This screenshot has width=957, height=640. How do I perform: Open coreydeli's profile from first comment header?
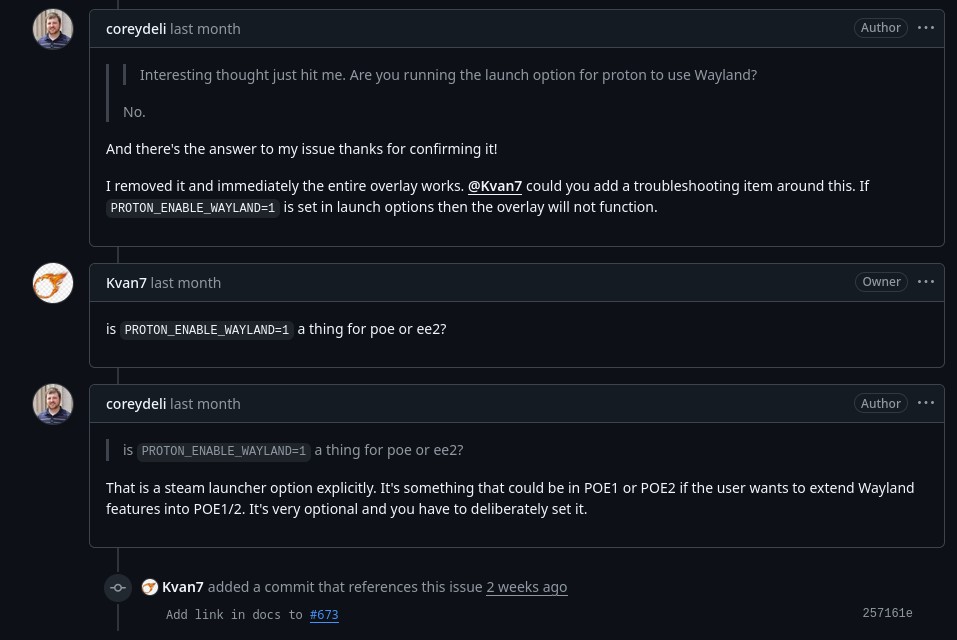(x=136, y=29)
